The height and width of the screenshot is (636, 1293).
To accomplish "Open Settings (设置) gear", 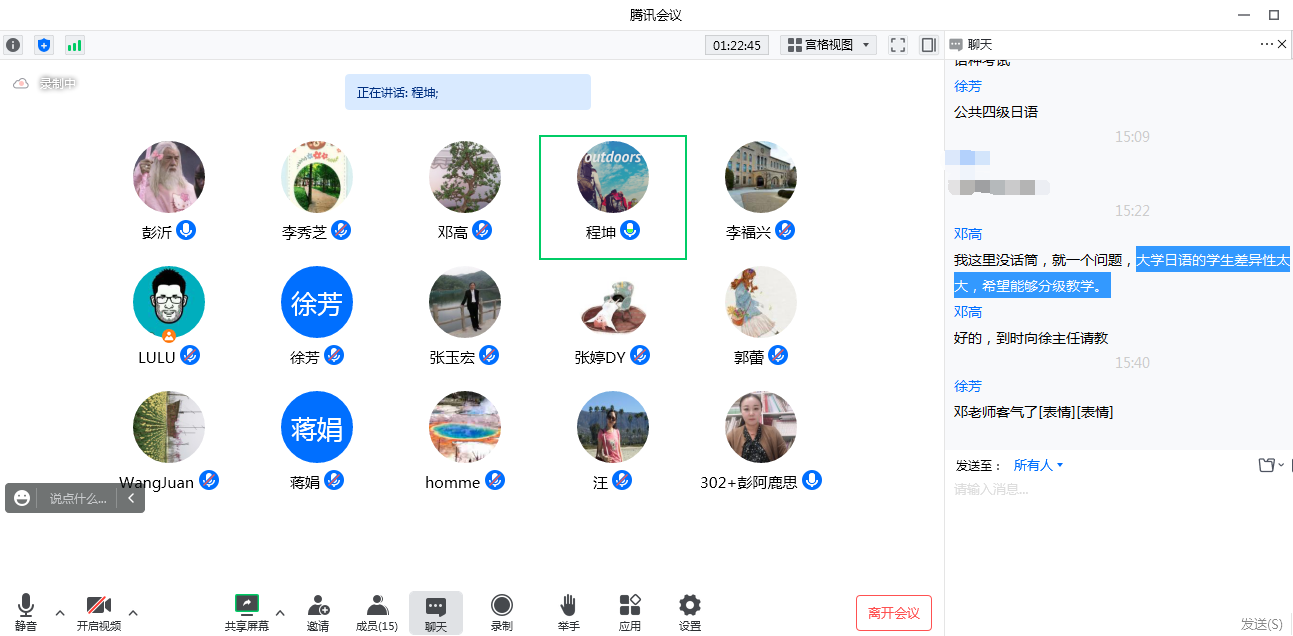I will point(689,612).
